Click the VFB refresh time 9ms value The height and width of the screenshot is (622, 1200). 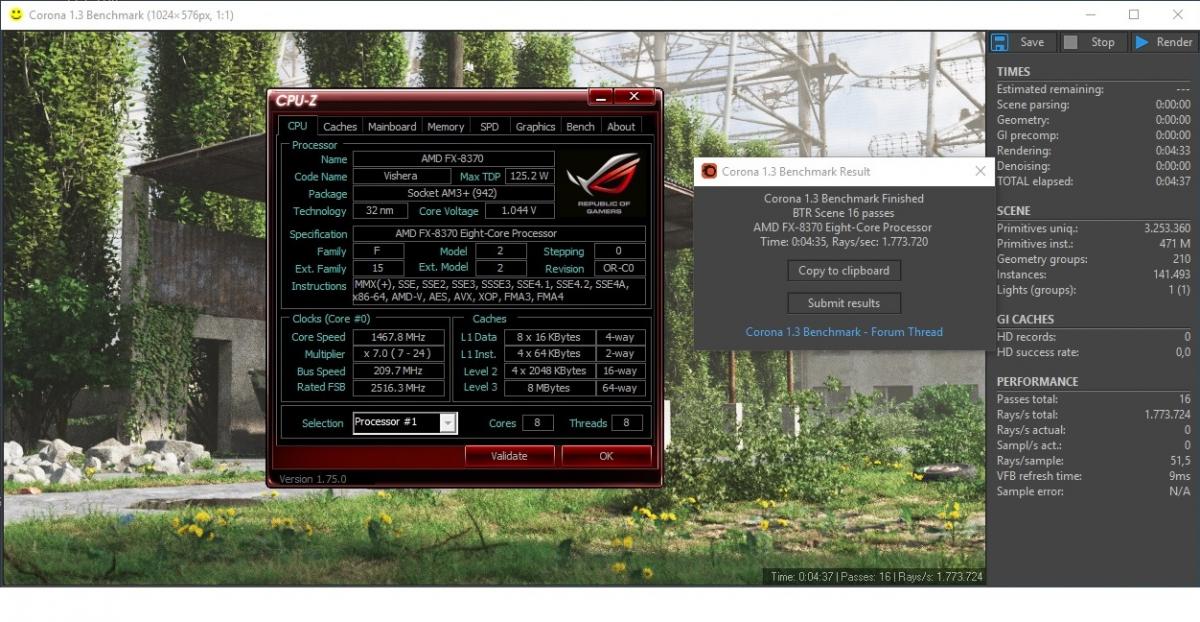[1180, 476]
